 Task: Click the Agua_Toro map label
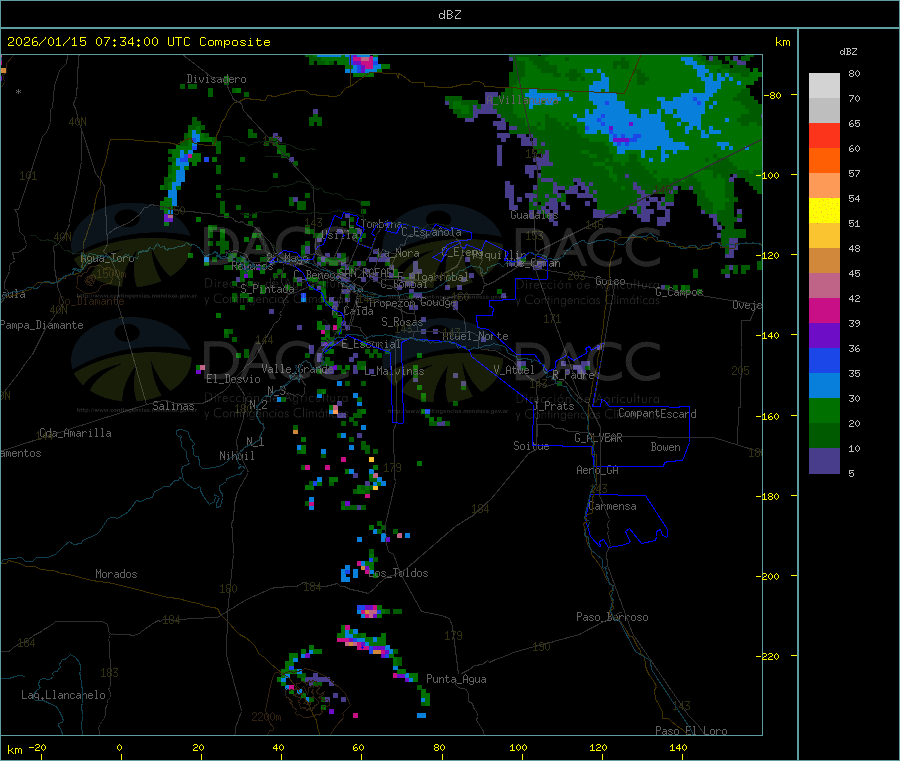(x=107, y=258)
